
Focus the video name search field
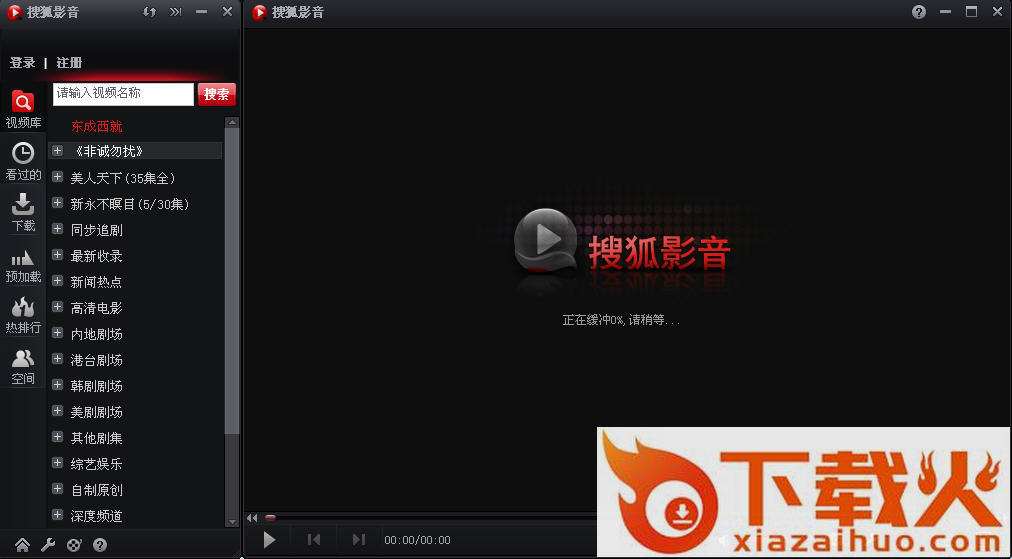pyautogui.click(x=123, y=94)
